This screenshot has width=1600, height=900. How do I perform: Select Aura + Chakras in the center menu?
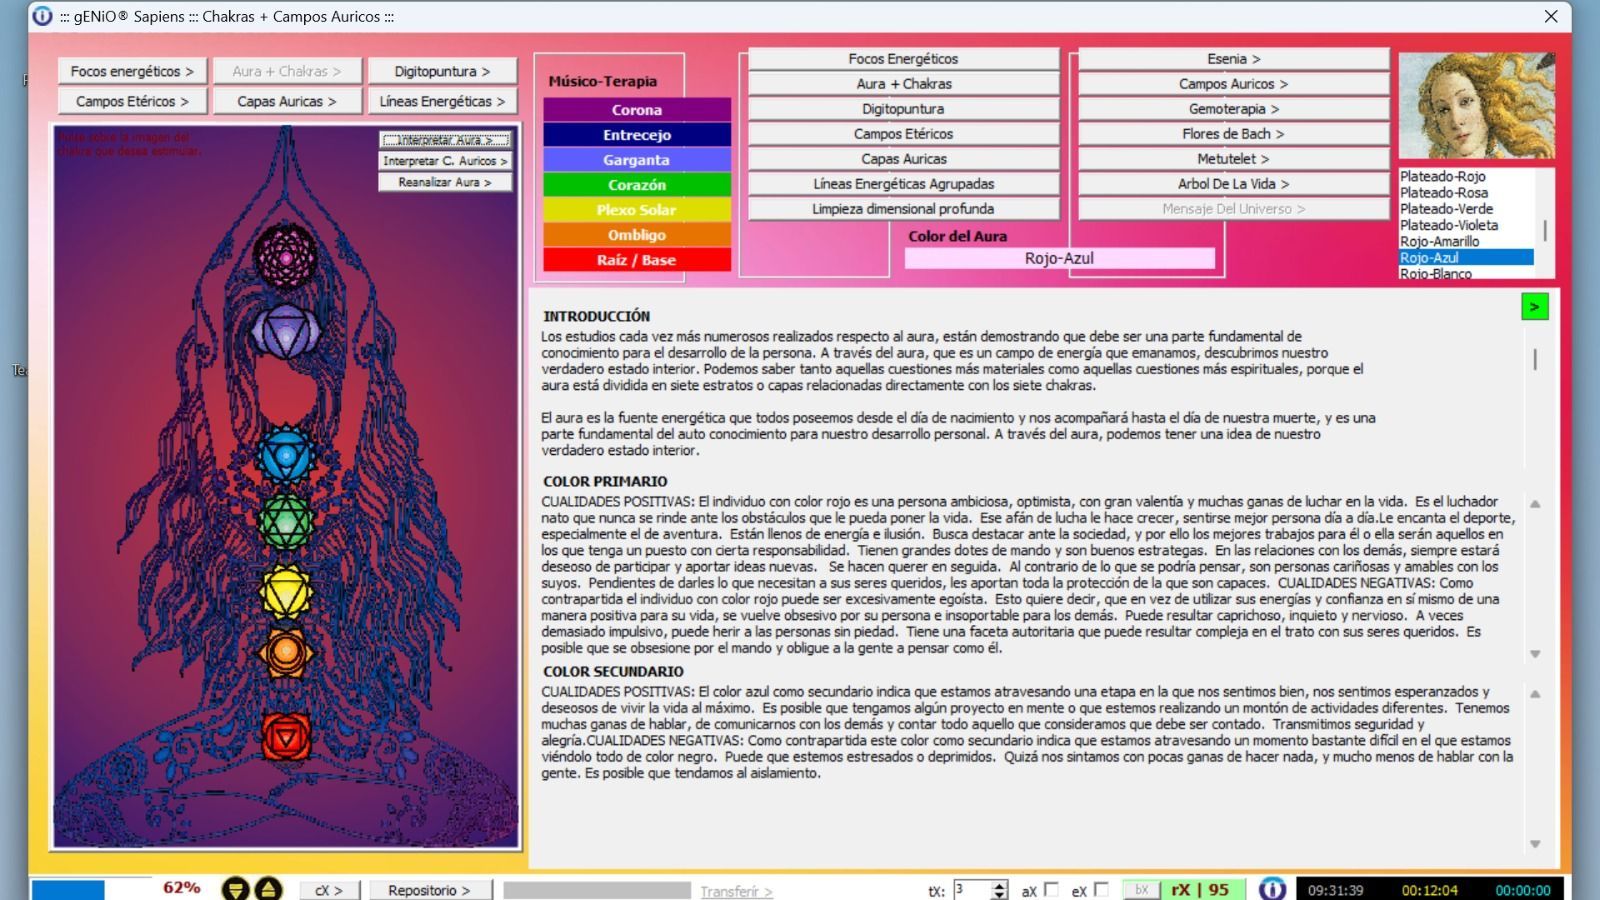903,84
